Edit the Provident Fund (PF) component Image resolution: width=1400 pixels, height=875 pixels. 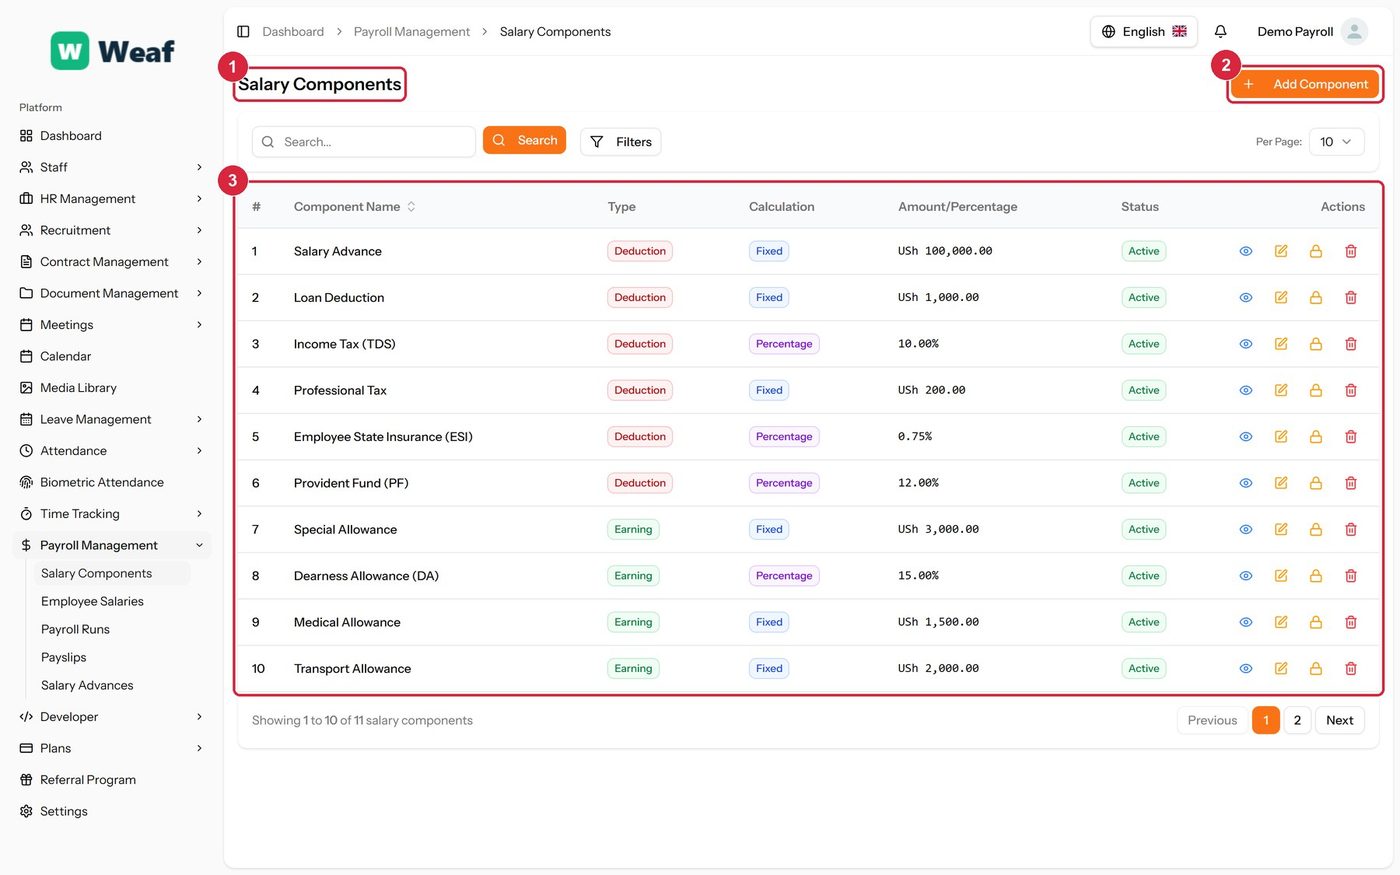1281,483
